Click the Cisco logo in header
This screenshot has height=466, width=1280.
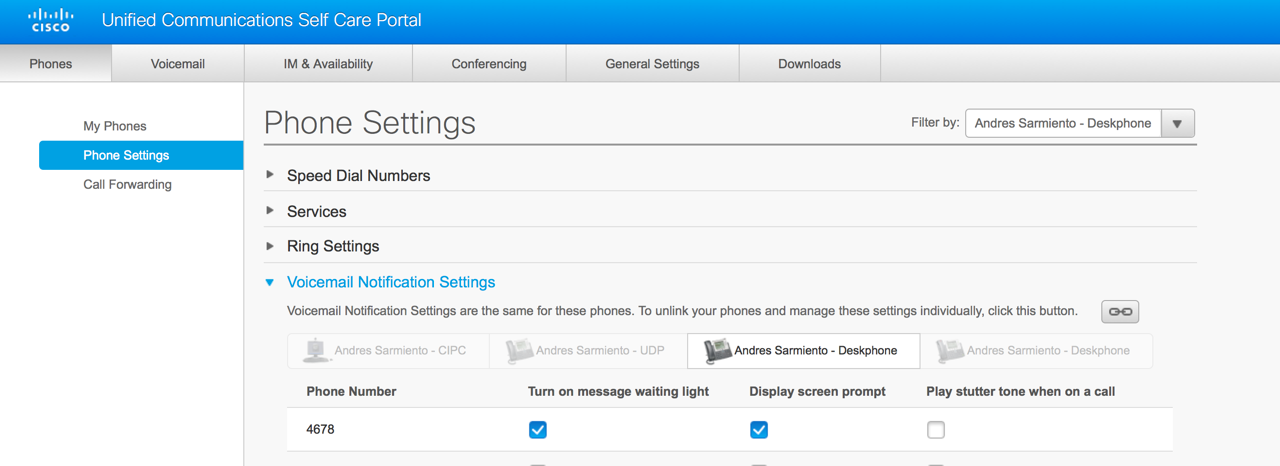51,21
